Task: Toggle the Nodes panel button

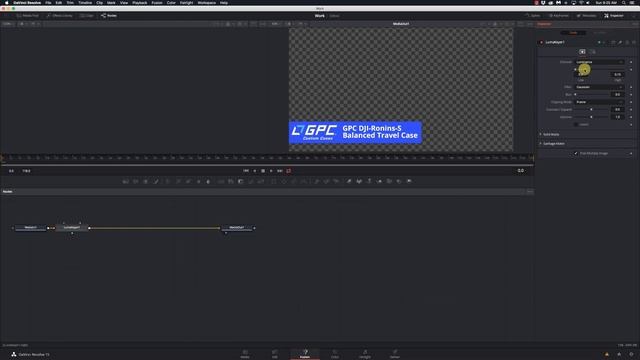Action: pyautogui.click(x=109, y=16)
